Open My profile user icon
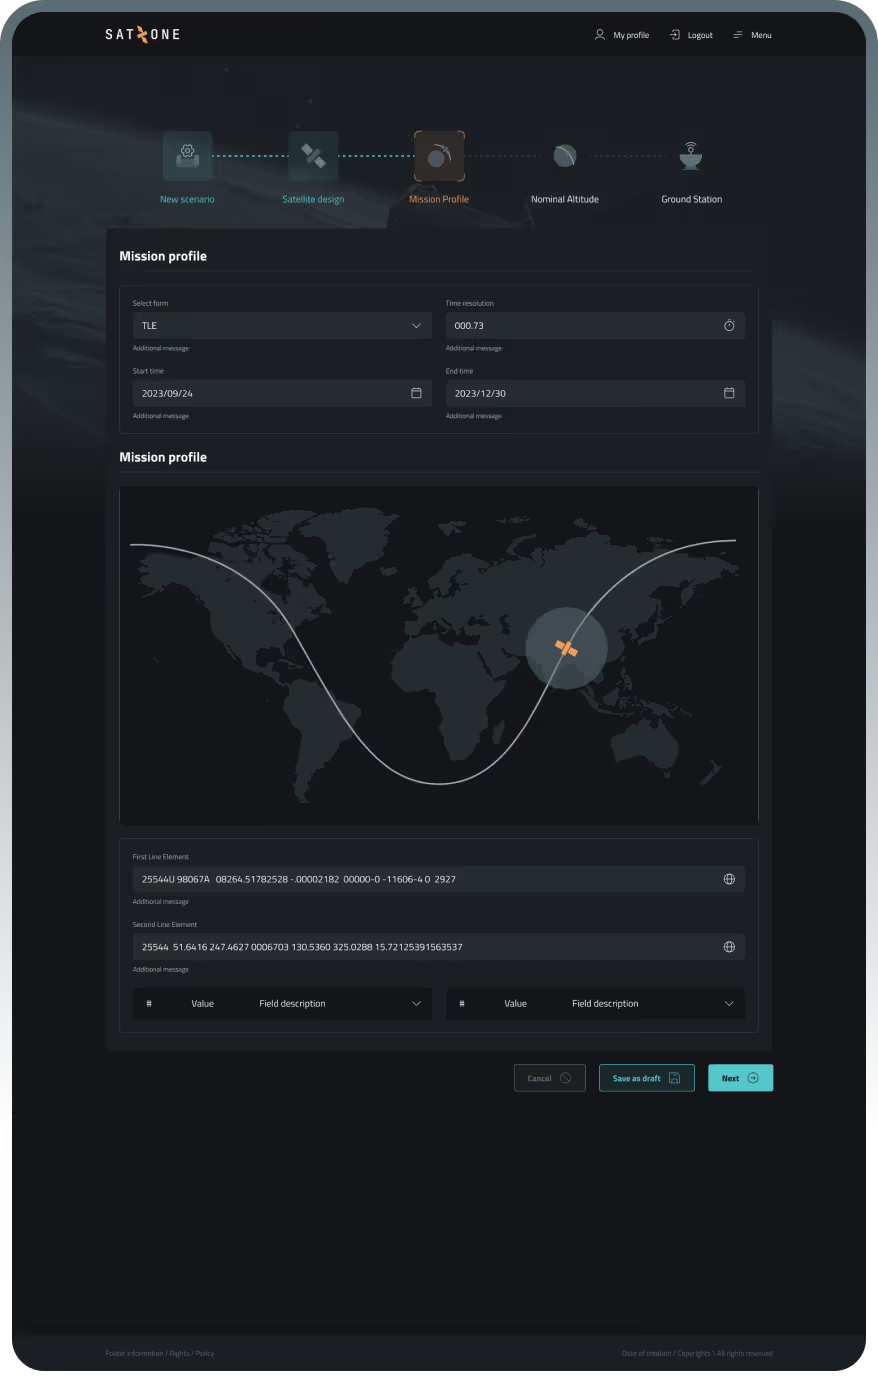878x1383 pixels. pos(600,34)
